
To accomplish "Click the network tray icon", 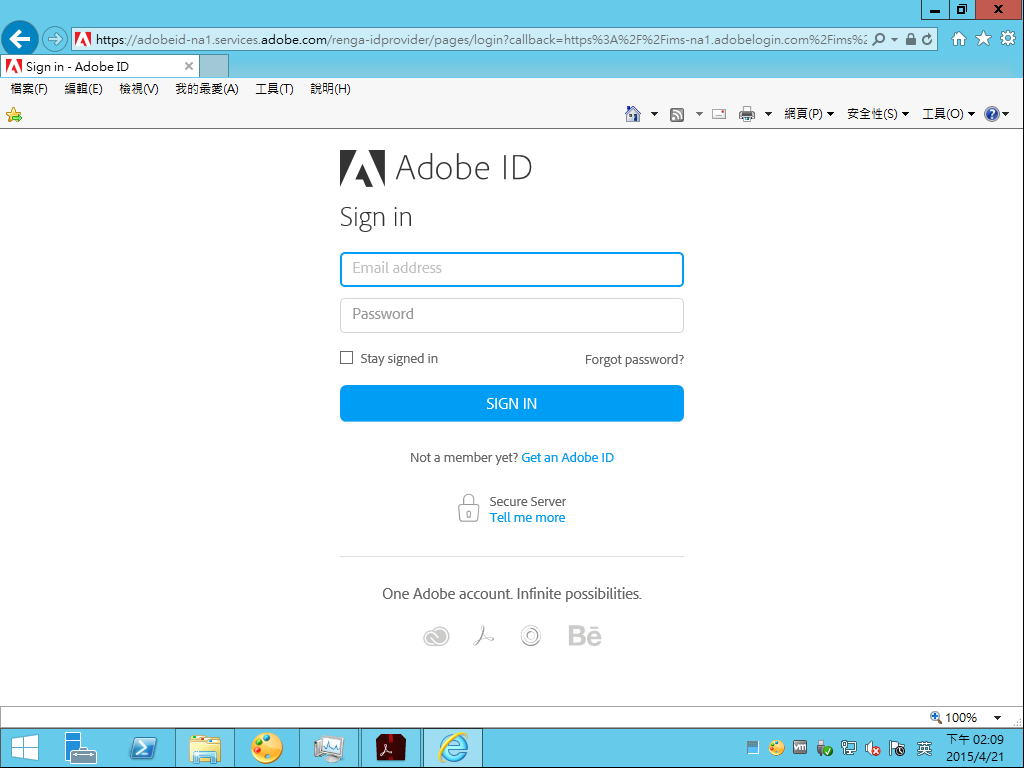I will pos(848,748).
